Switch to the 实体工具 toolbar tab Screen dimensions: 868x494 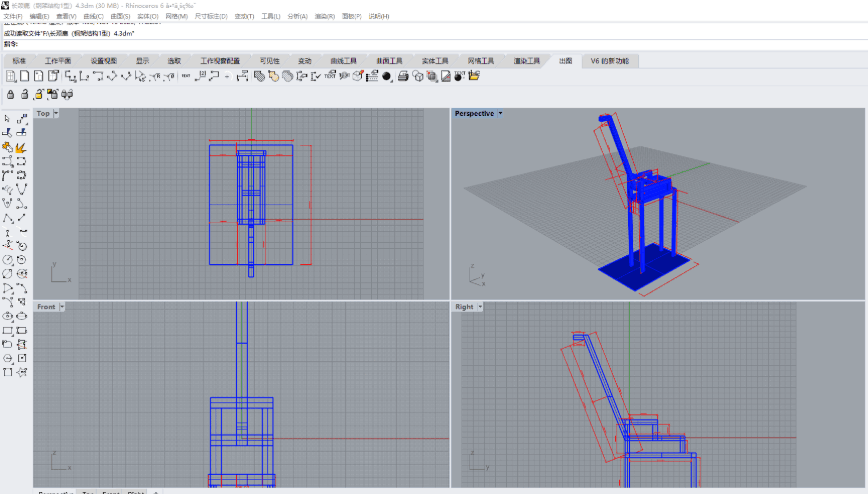point(435,61)
